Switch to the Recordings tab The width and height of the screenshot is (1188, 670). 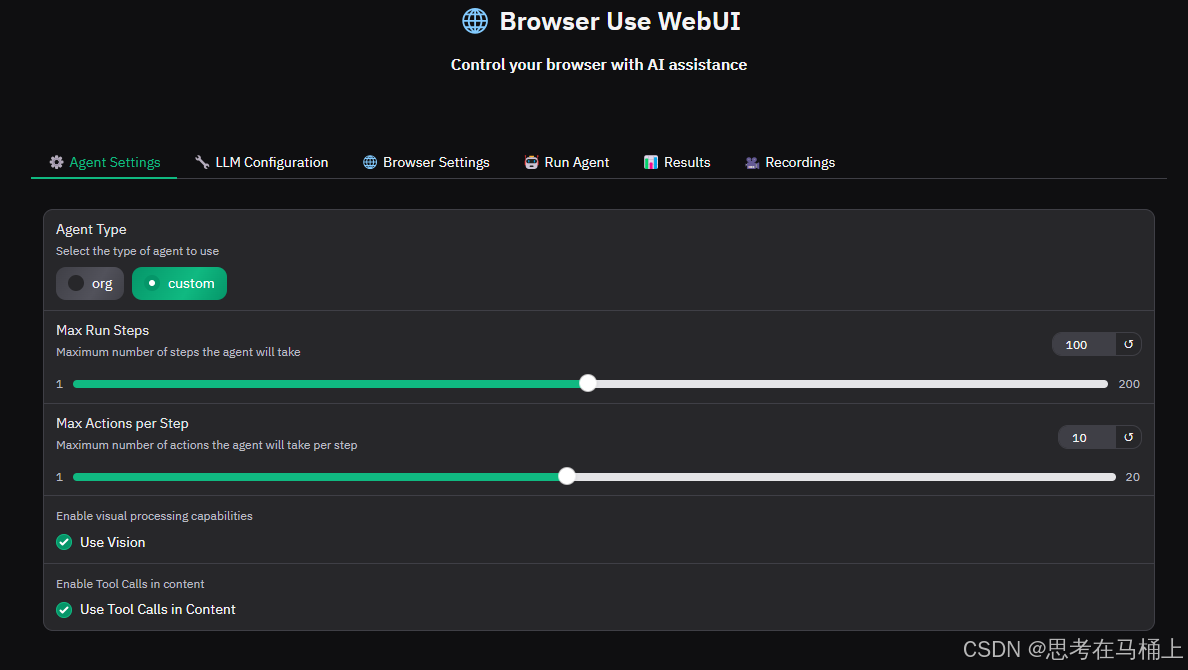[x=790, y=162]
